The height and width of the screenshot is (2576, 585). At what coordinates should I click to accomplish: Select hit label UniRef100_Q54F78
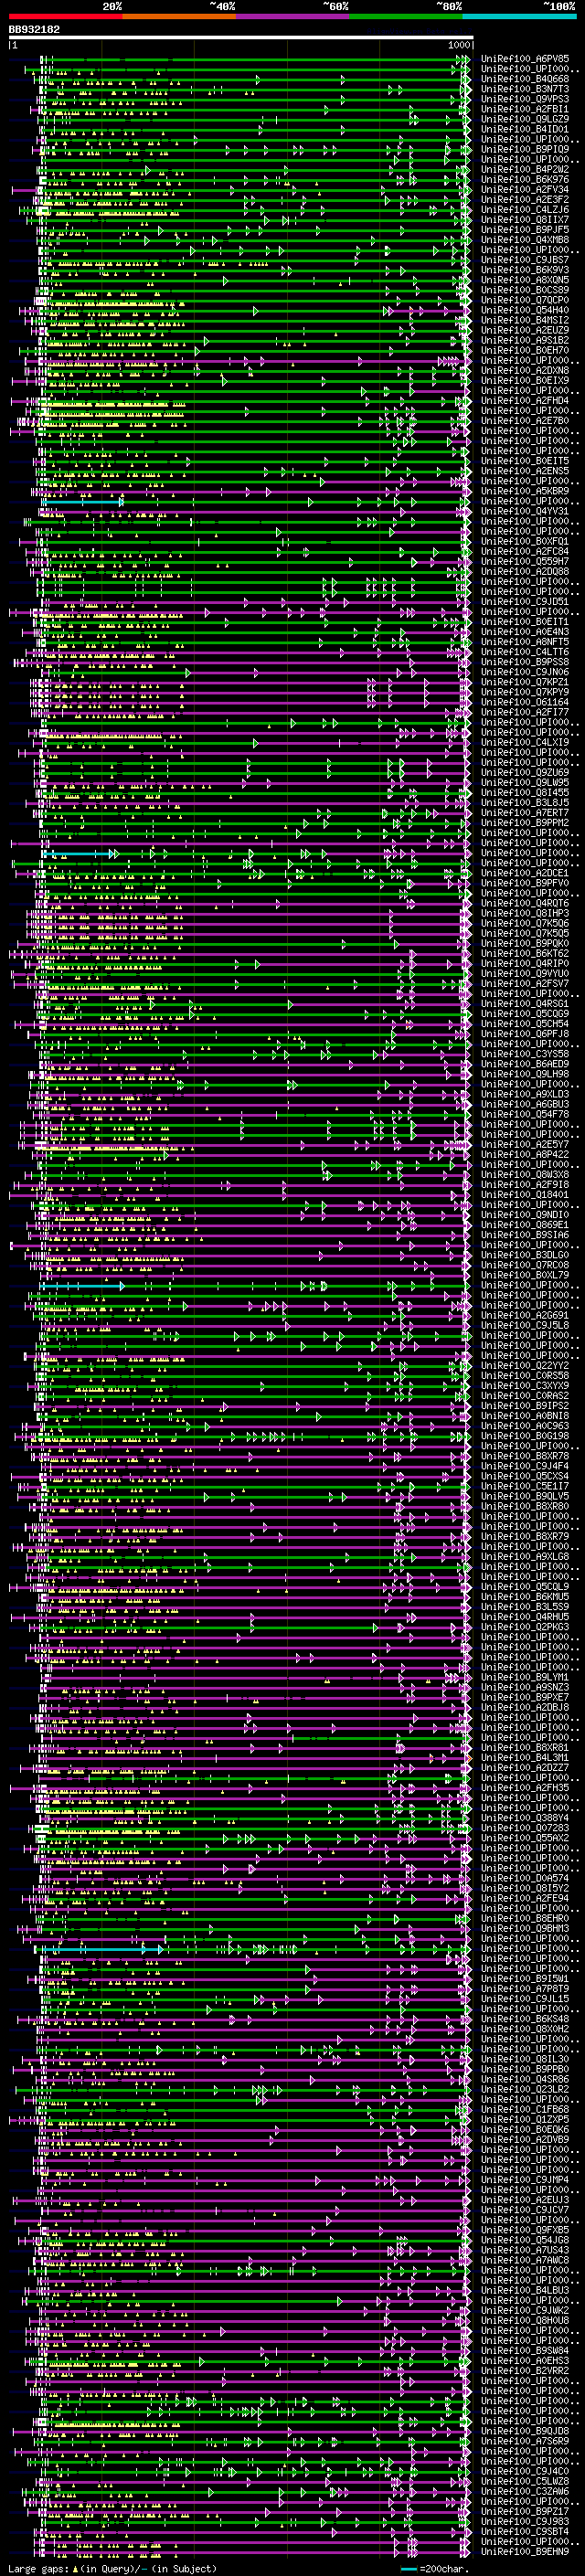point(525,1114)
